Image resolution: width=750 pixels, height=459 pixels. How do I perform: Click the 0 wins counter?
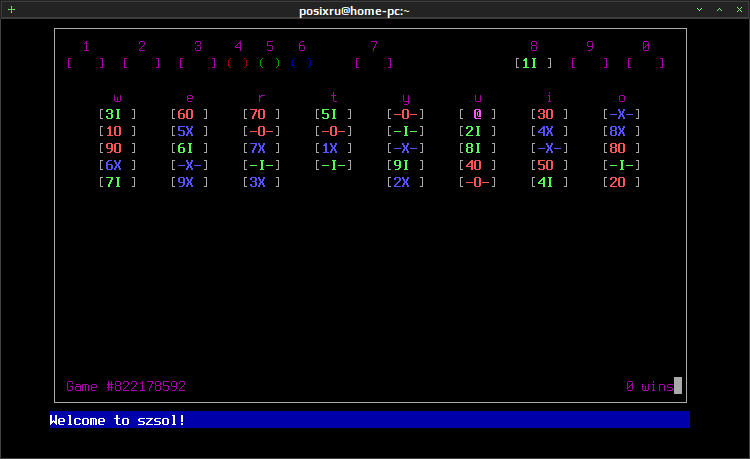pyautogui.click(x=650, y=386)
